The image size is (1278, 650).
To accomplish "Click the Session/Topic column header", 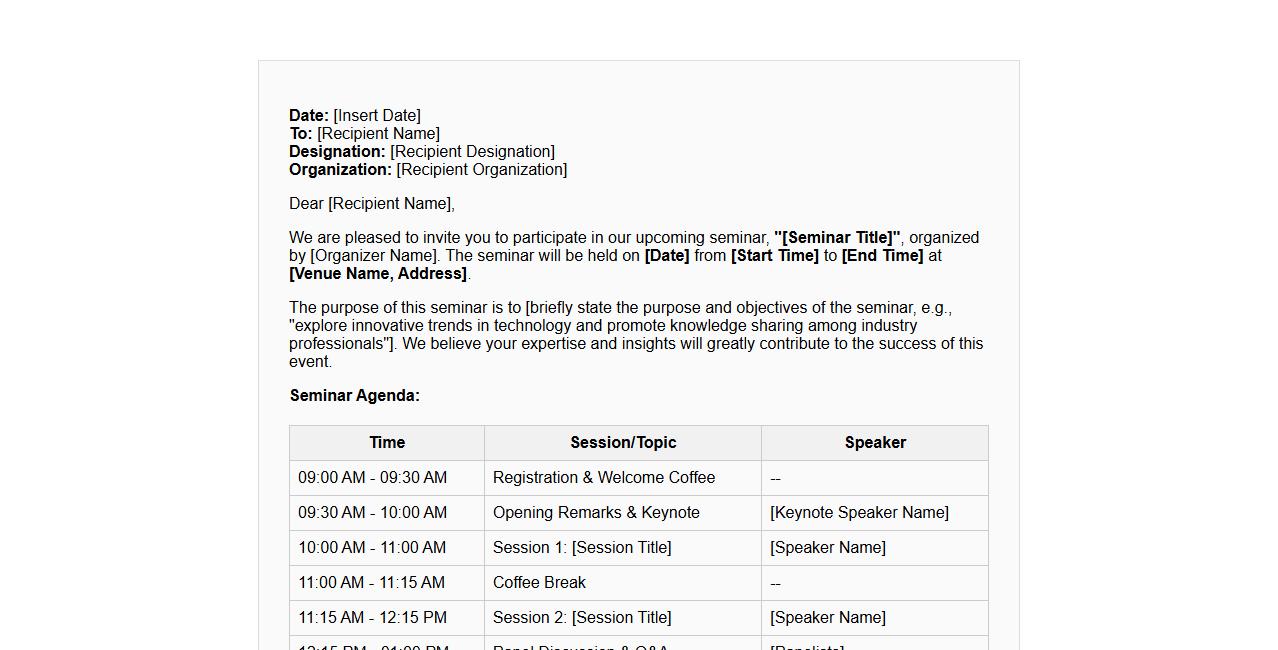I will click(x=623, y=443).
